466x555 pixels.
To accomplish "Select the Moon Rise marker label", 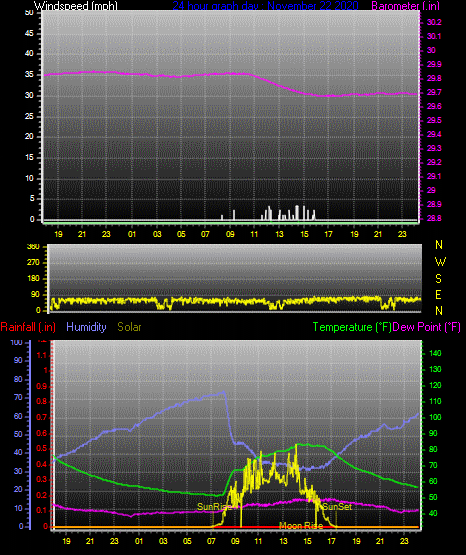I will coord(301,526).
